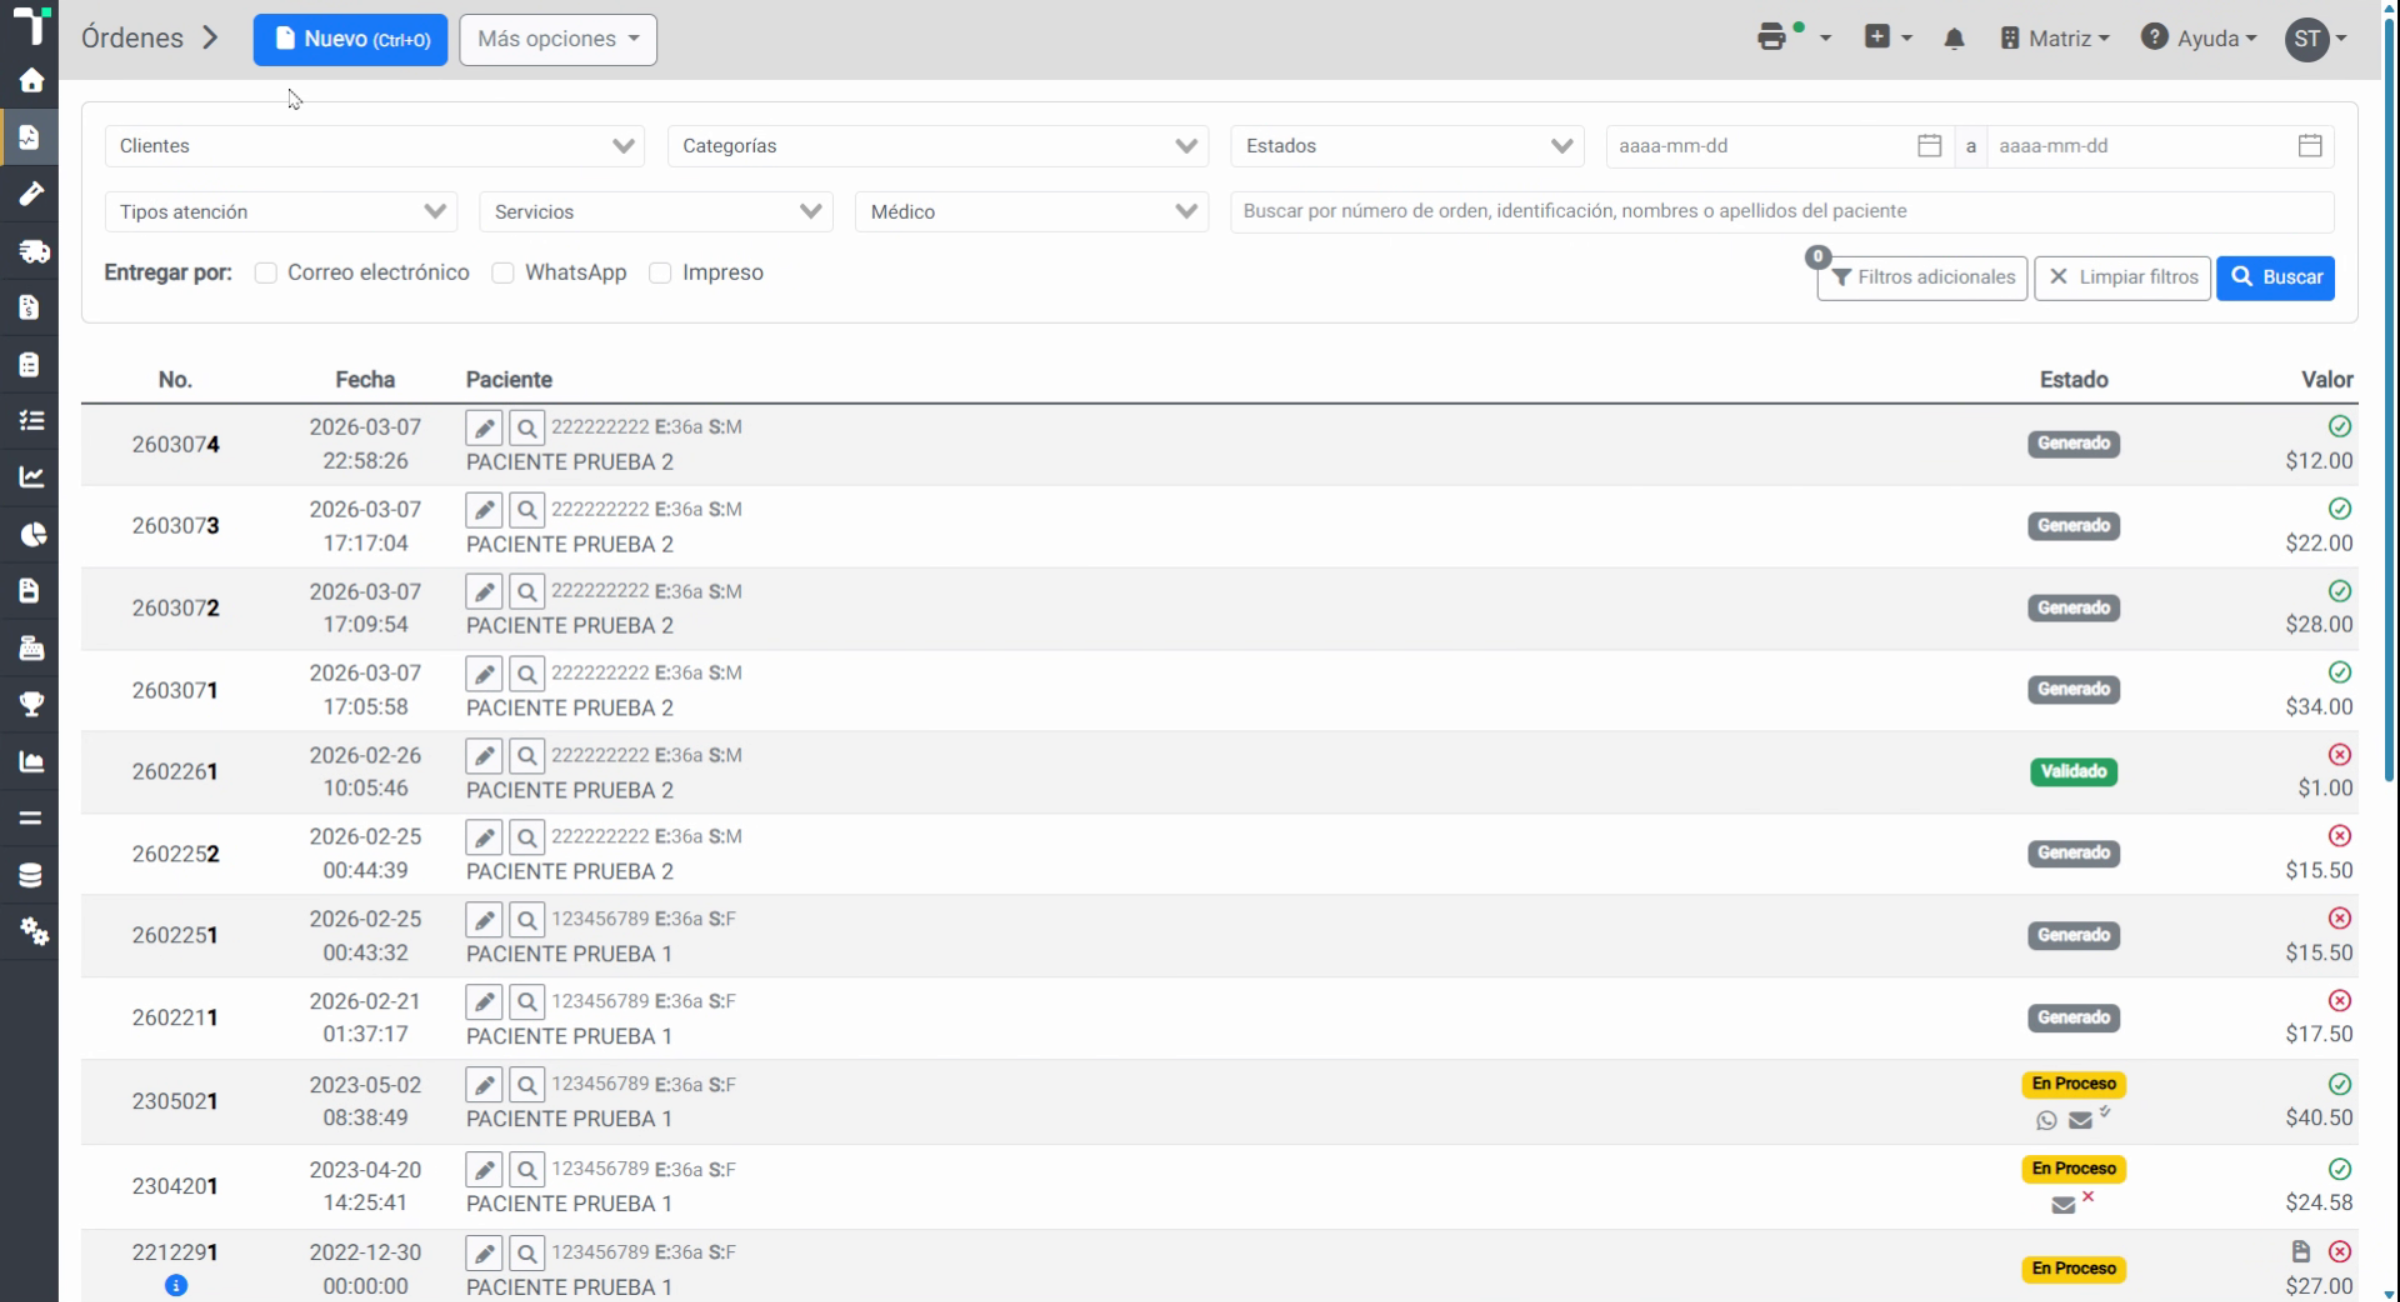
Task: Open the printer icon in the top bar
Action: [1771, 37]
